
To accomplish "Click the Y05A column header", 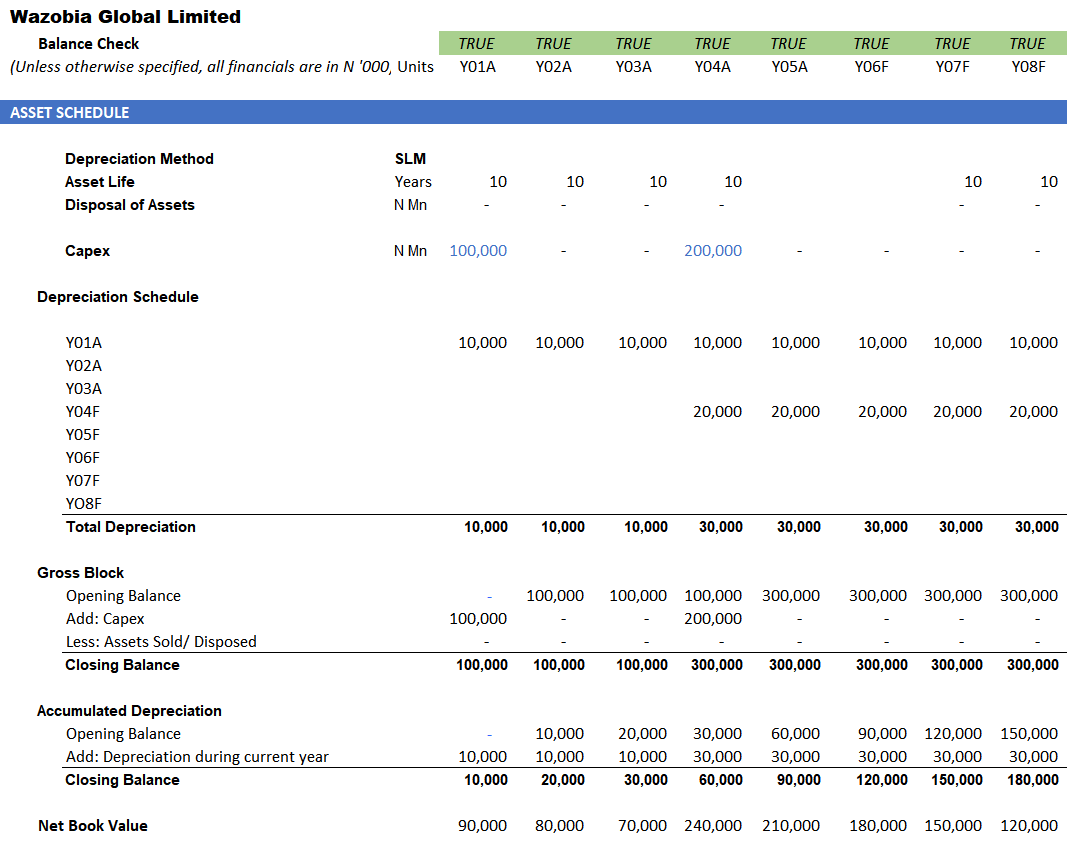I will (x=789, y=67).
